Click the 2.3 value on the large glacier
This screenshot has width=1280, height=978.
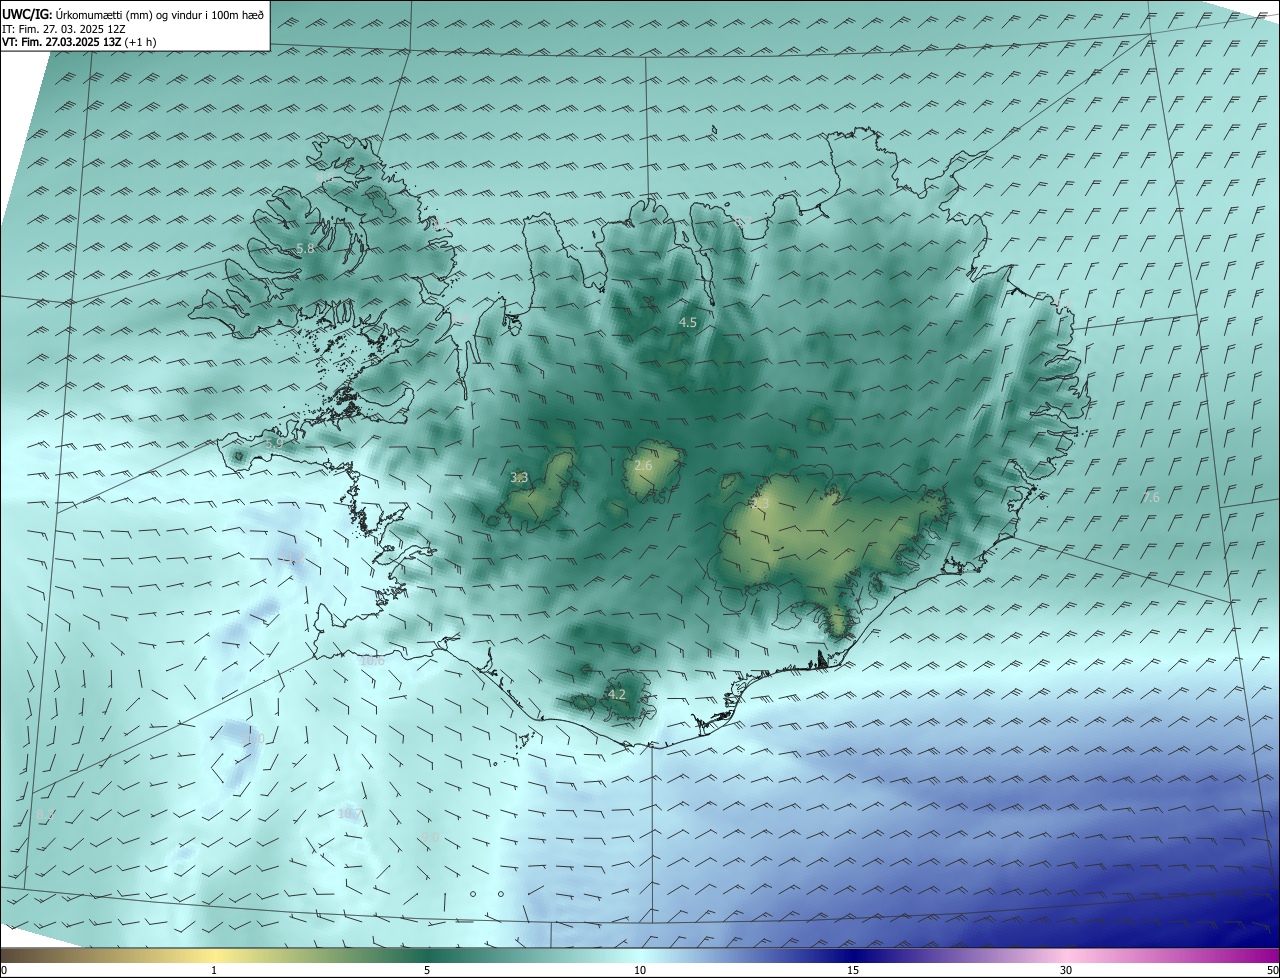coord(759,505)
